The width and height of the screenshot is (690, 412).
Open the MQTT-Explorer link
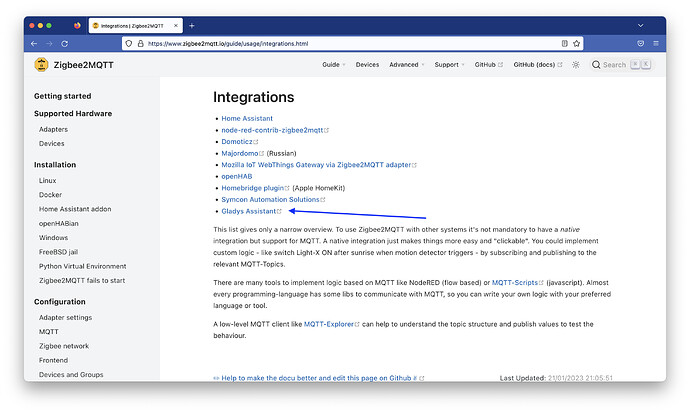pyautogui.click(x=331, y=324)
